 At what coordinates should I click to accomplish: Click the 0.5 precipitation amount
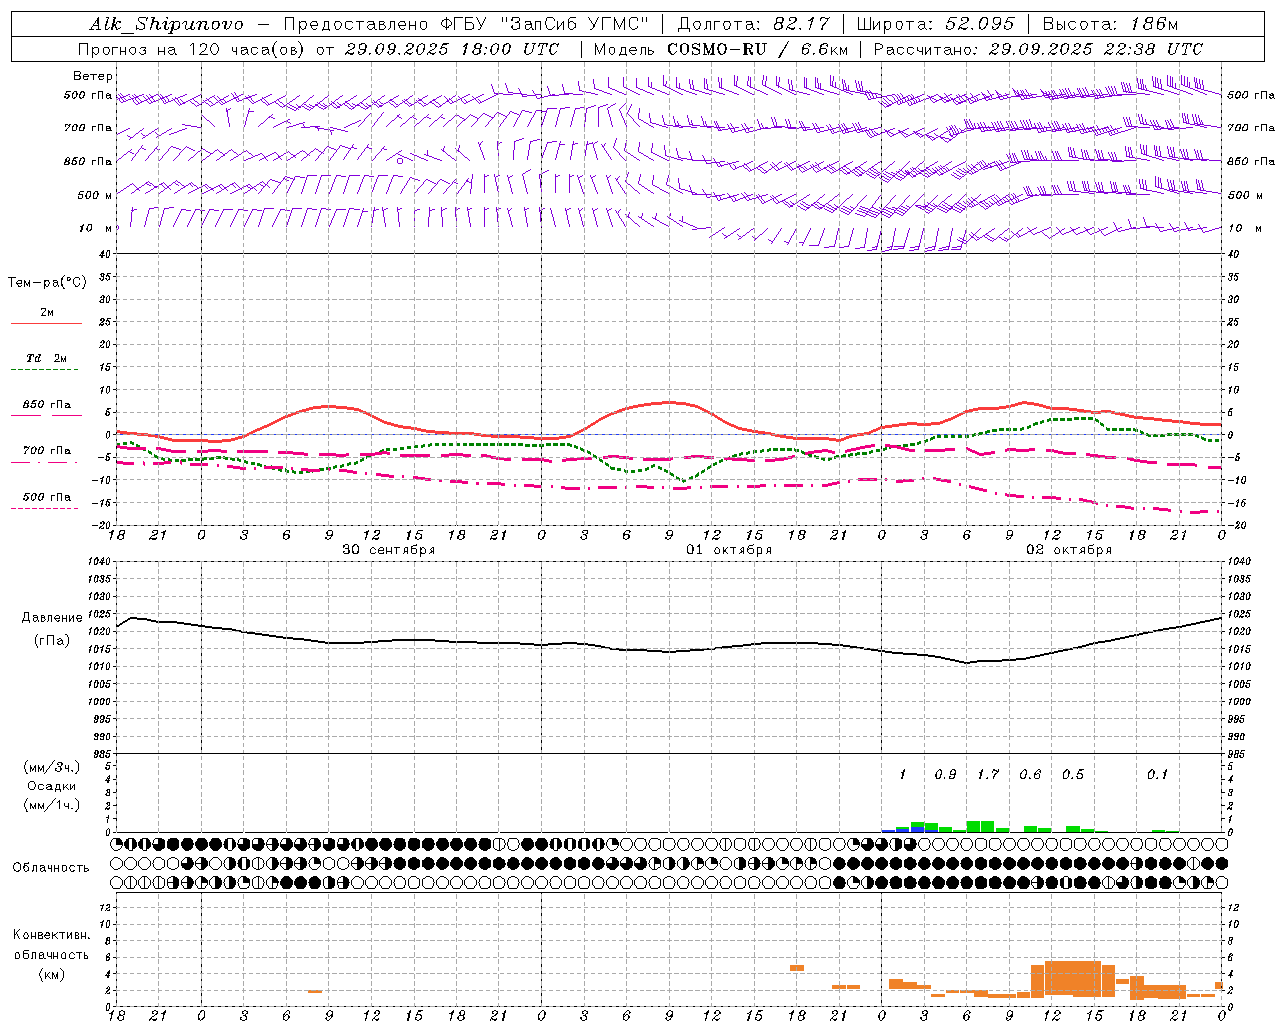(1073, 774)
